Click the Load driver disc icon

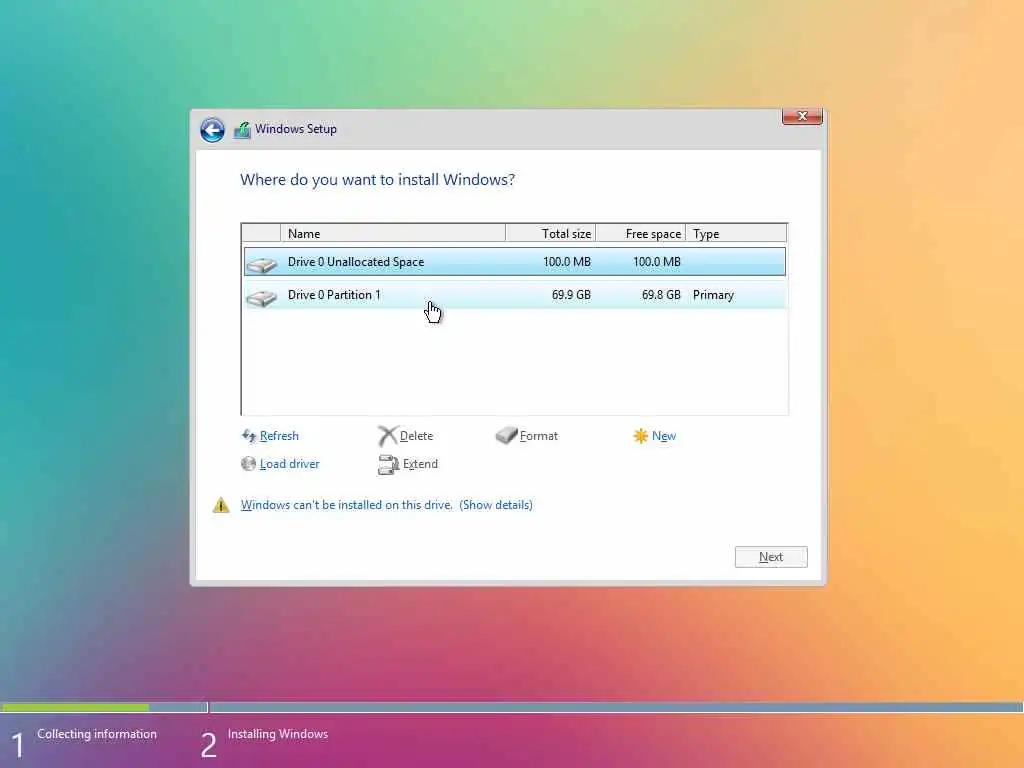[248, 464]
